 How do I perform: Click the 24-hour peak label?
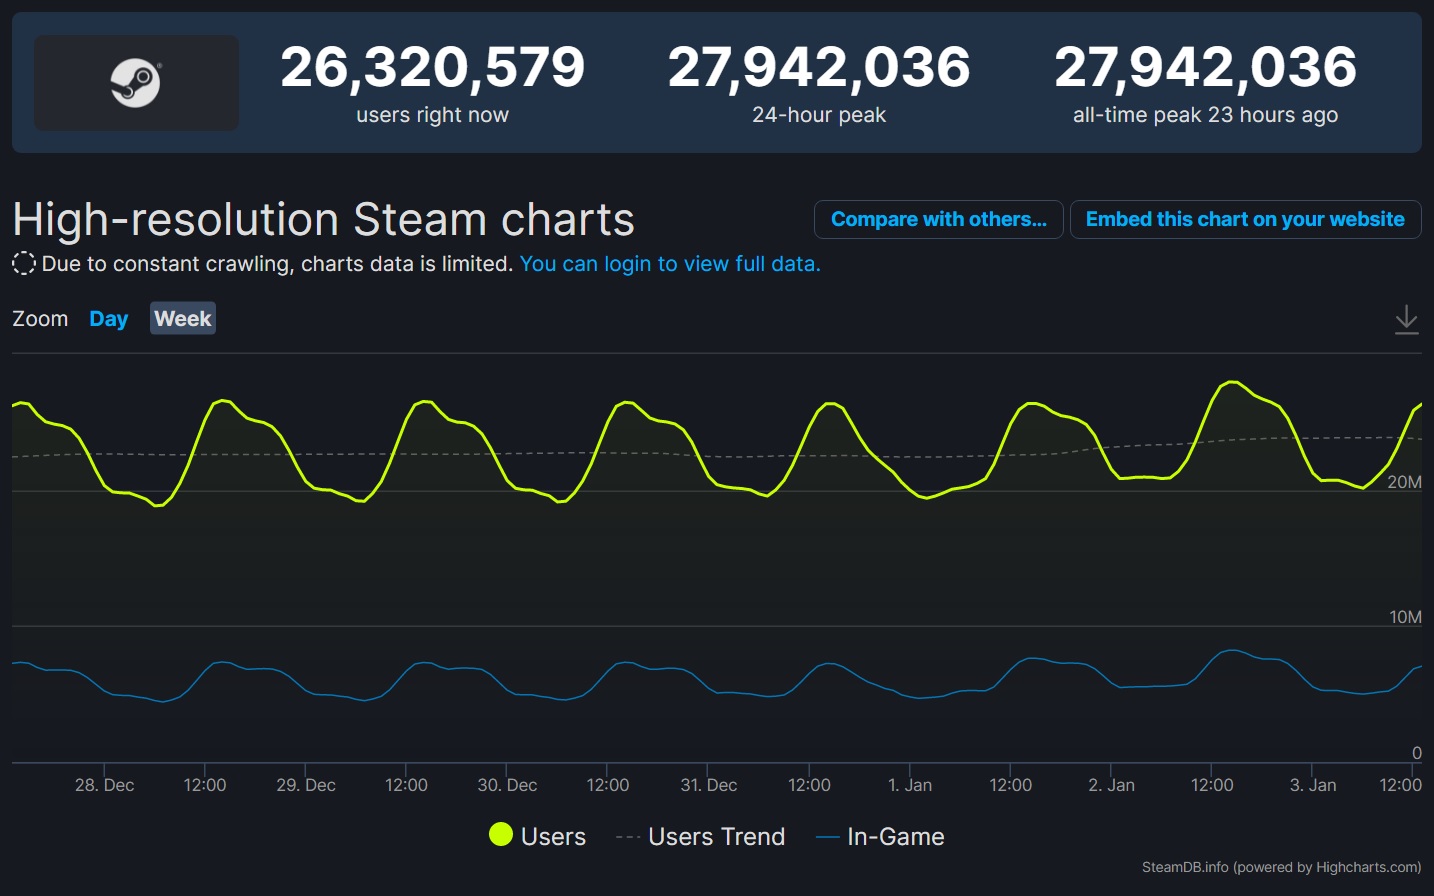pyautogui.click(x=819, y=115)
